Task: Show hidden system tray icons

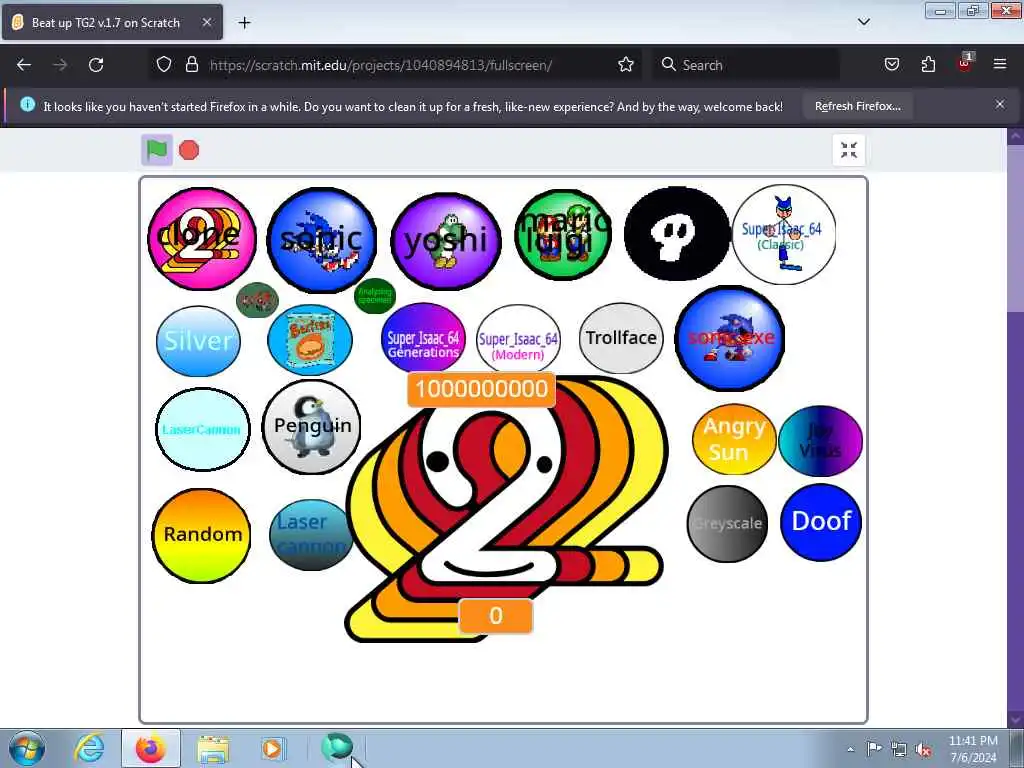Action: (850, 749)
